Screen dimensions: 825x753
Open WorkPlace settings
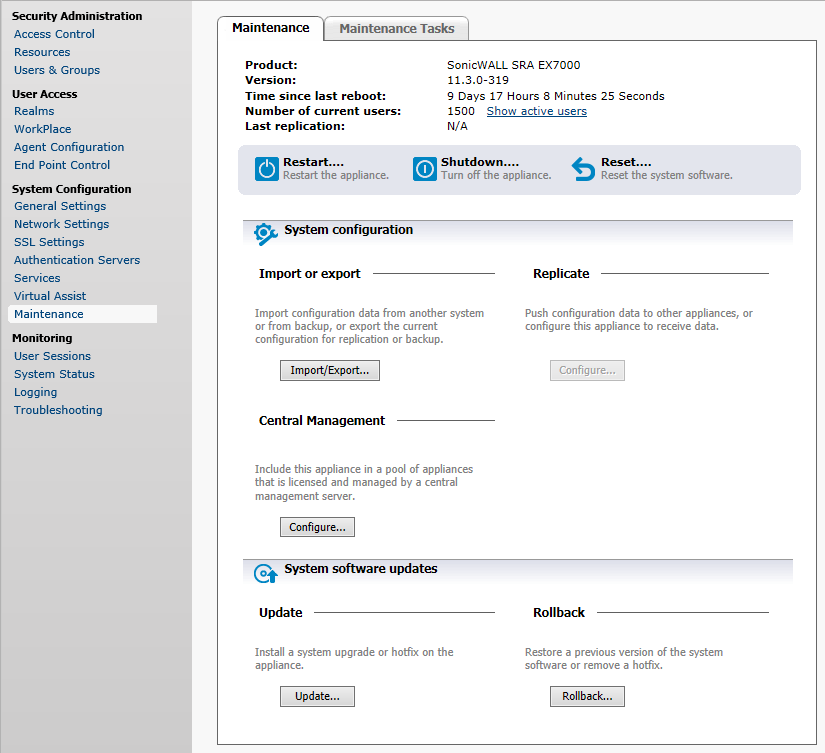(x=43, y=129)
